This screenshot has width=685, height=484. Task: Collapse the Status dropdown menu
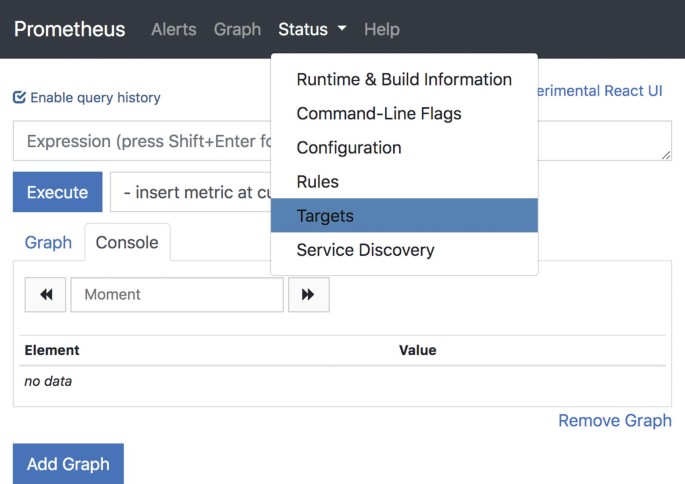pos(312,29)
